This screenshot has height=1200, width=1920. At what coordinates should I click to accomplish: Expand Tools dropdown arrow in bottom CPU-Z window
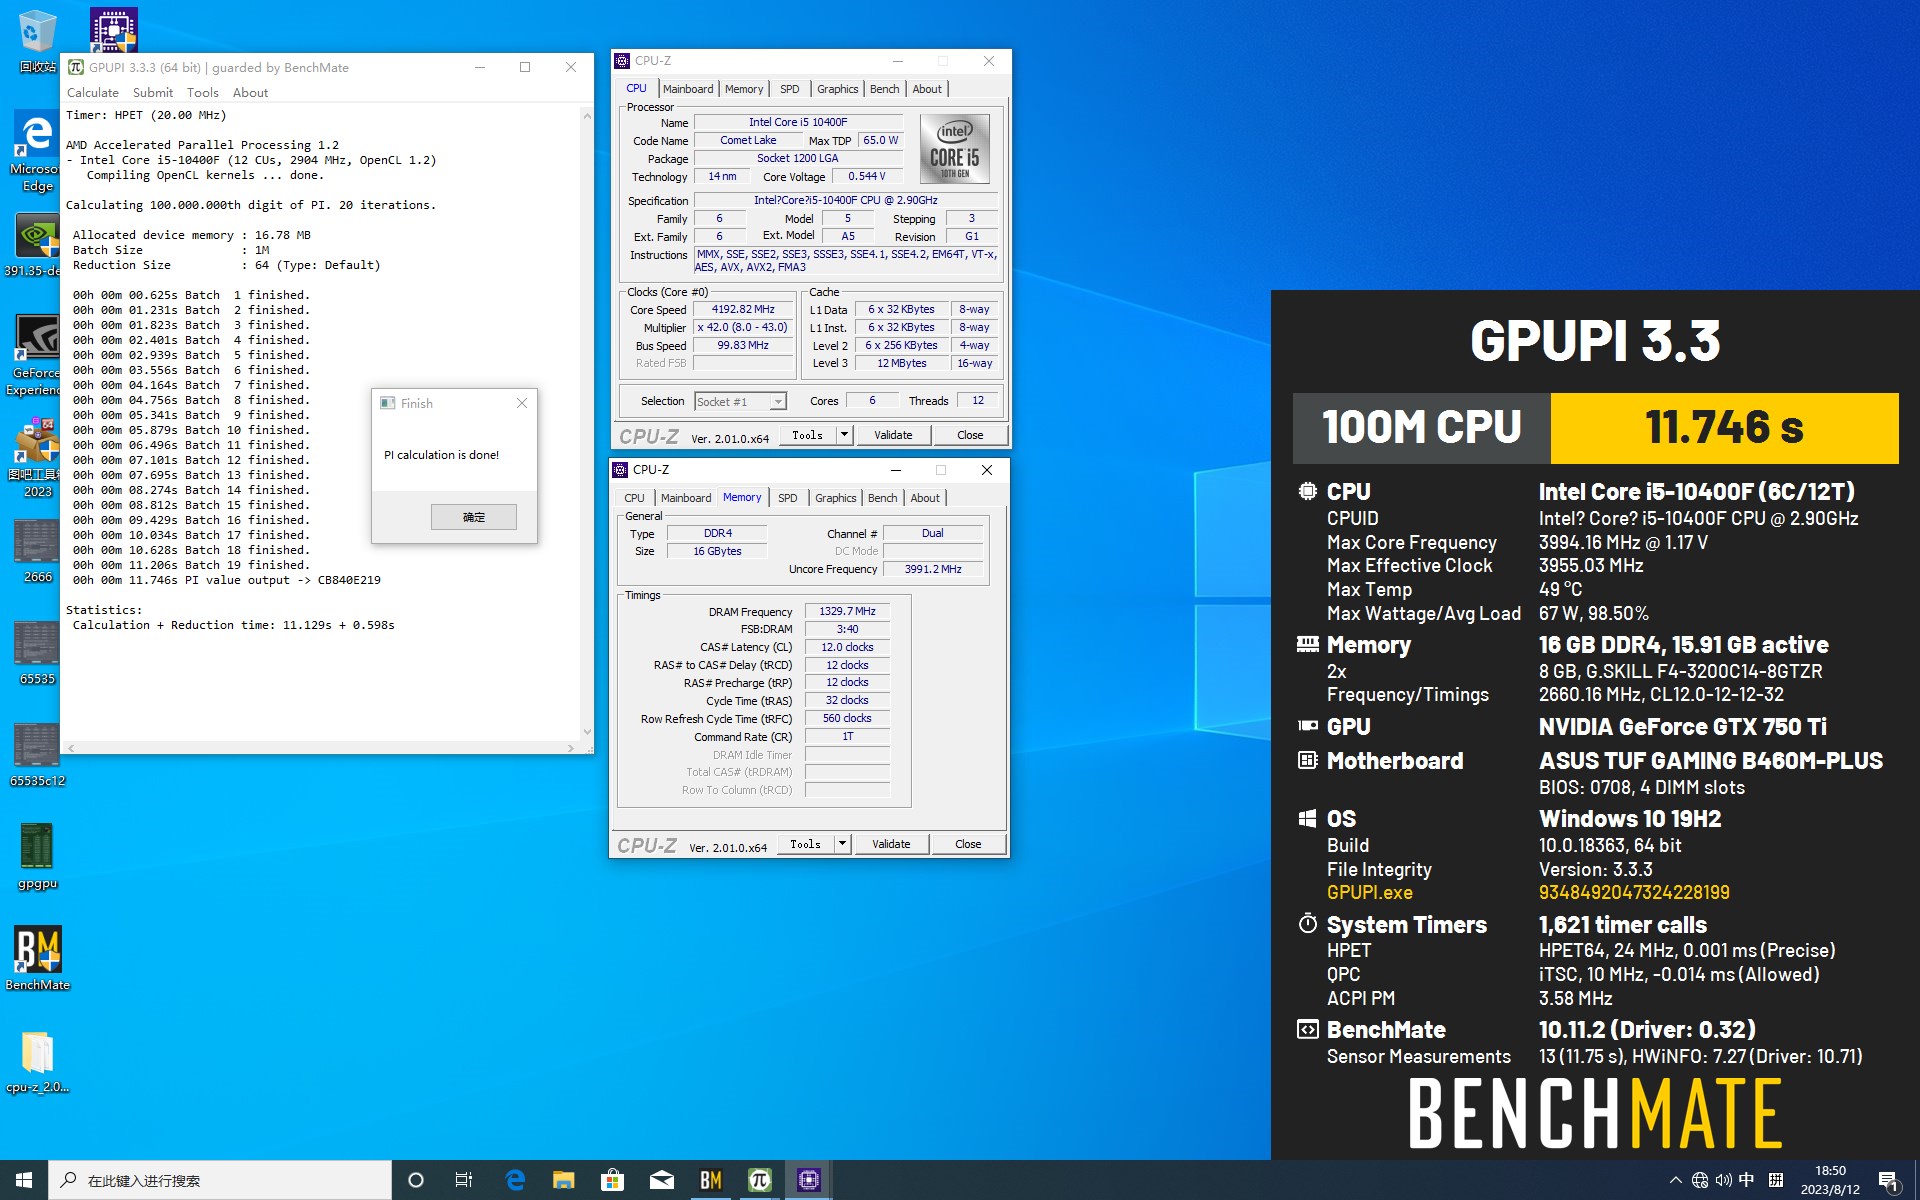843,844
